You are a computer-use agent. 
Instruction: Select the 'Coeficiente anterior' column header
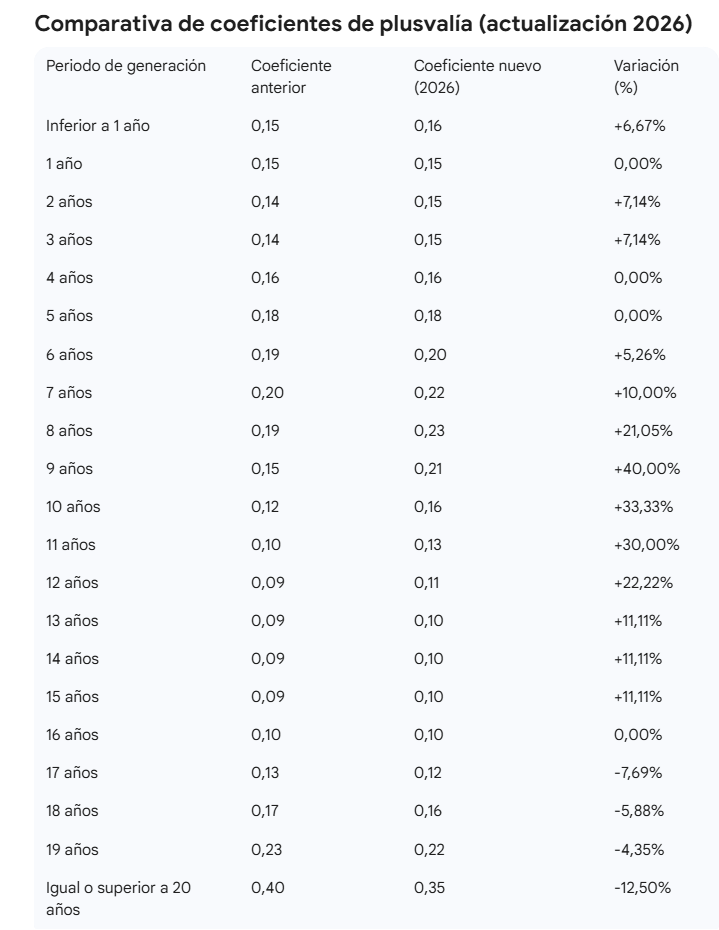[291, 77]
